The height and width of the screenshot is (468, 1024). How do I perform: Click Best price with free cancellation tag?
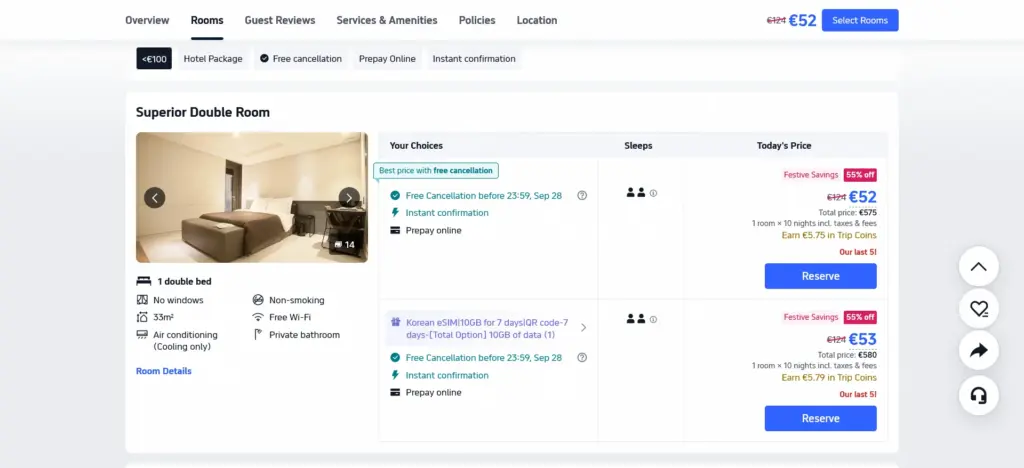click(x=436, y=170)
